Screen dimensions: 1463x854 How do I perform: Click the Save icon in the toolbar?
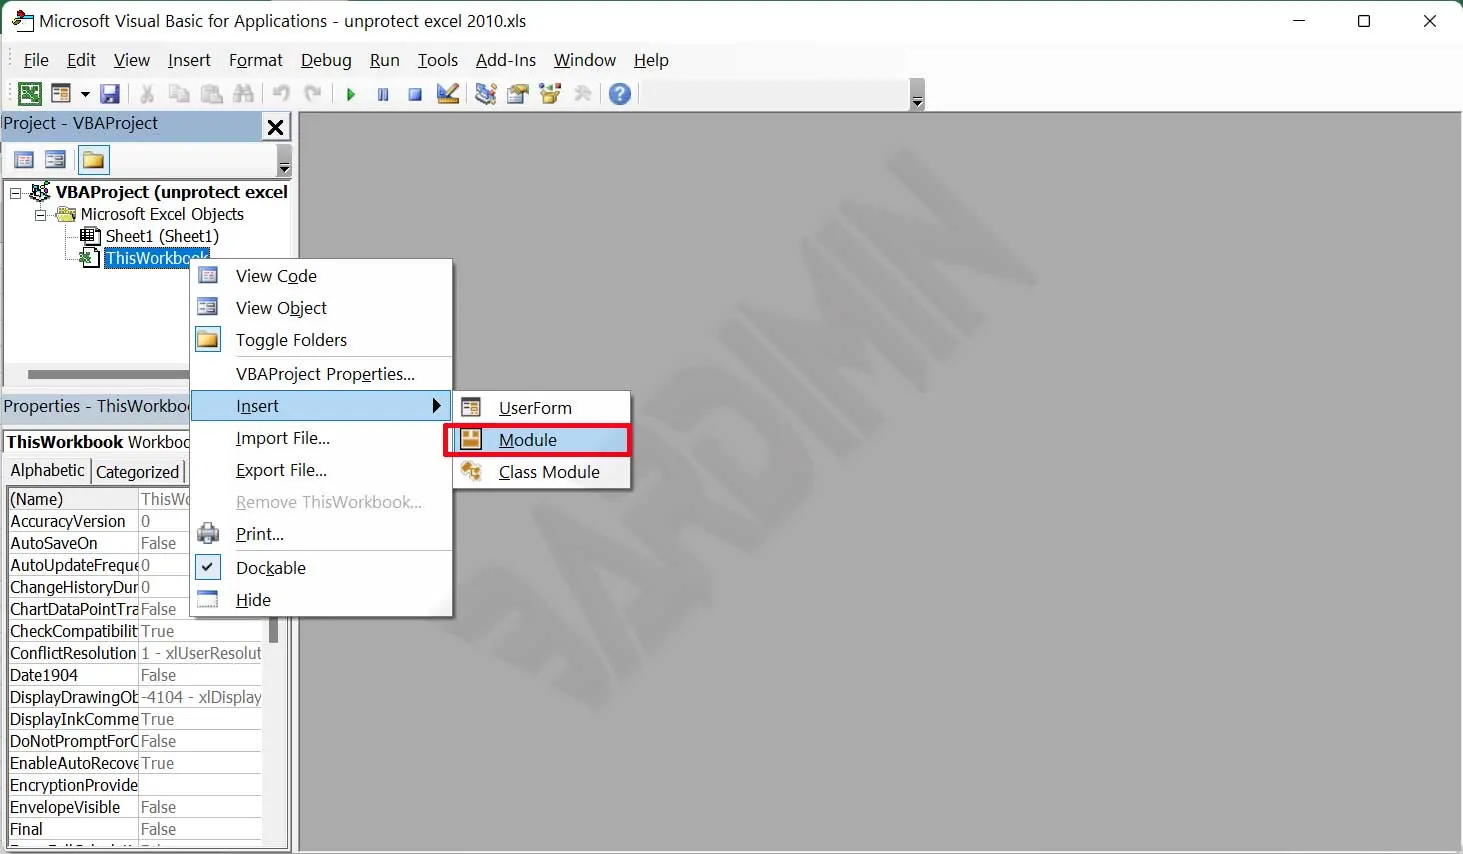point(110,94)
